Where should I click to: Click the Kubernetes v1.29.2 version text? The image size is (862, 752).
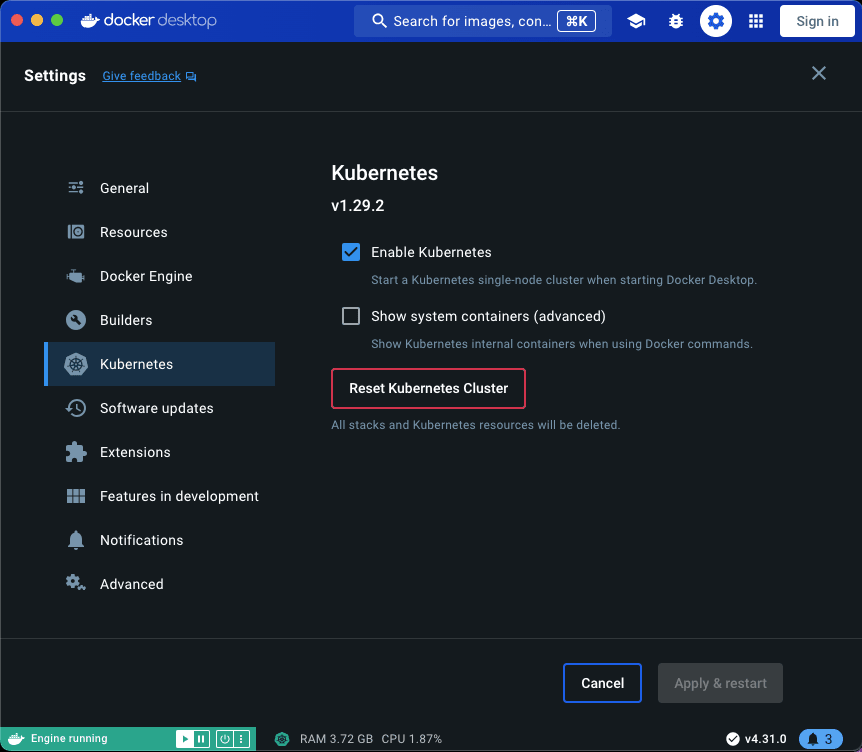(x=357, y=206)
